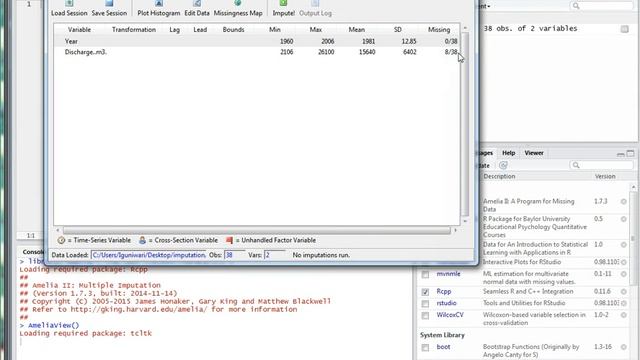Image resolution: width=640 pixels, height=360 pixels.
Task: Click the horizontal scrollbar's right arrow
Action: click(456, 231)
